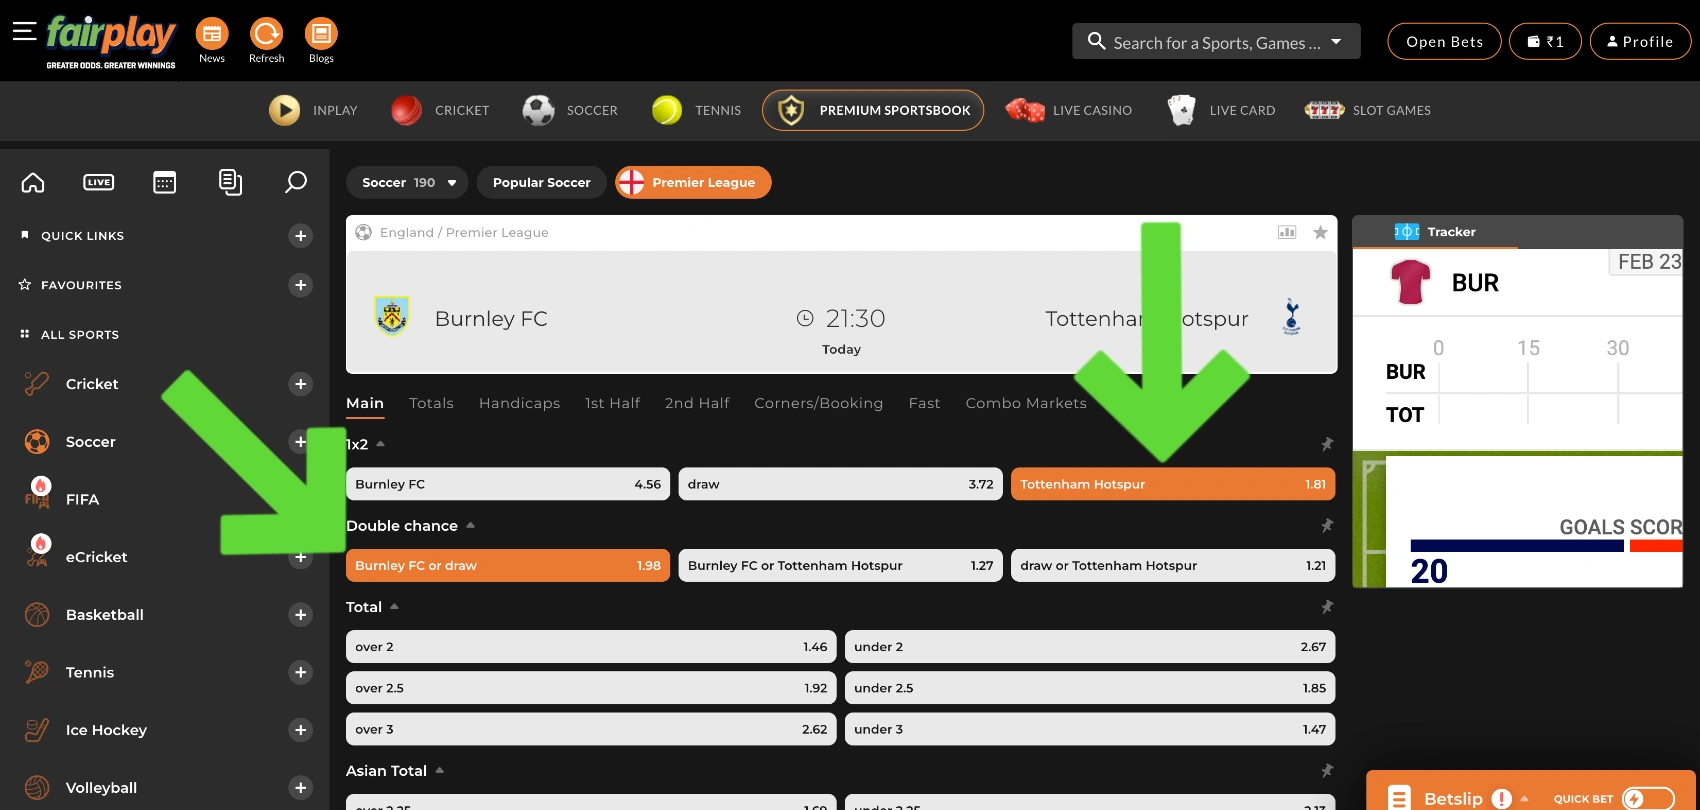Open the Soccer 190 dropdown

point(407,183)
